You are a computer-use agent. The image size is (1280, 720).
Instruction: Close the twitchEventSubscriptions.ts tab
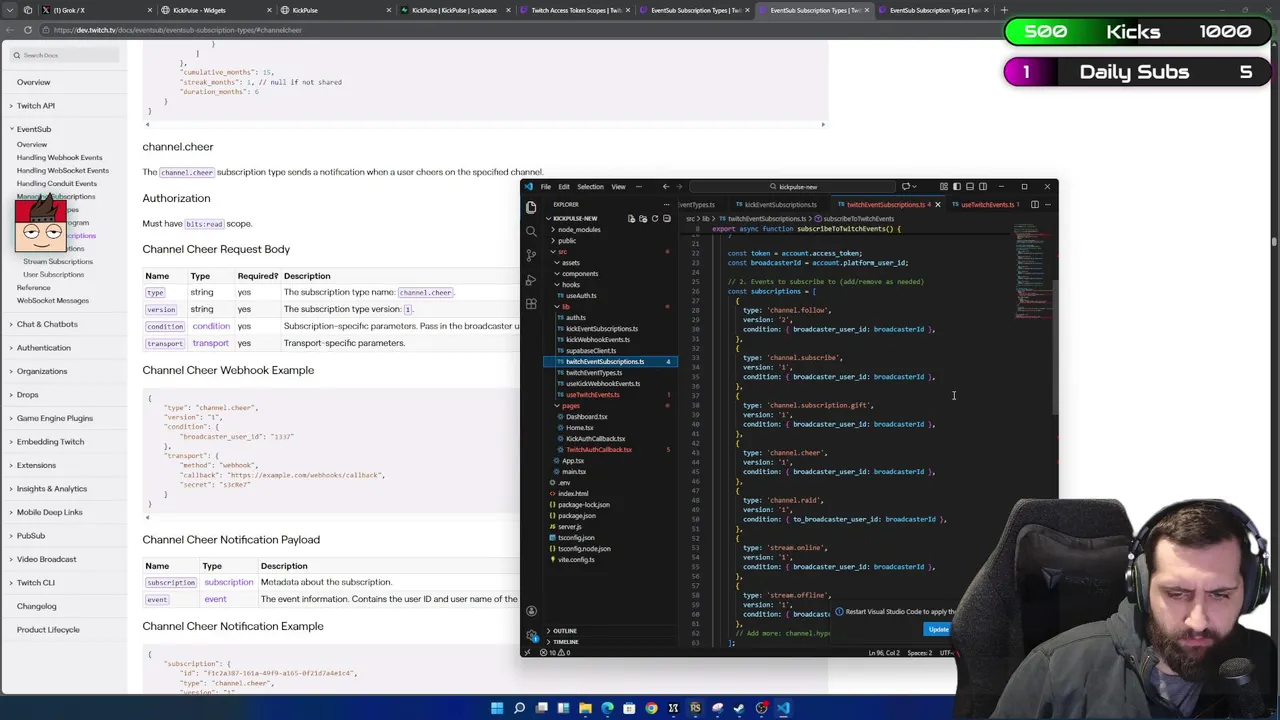938,204
